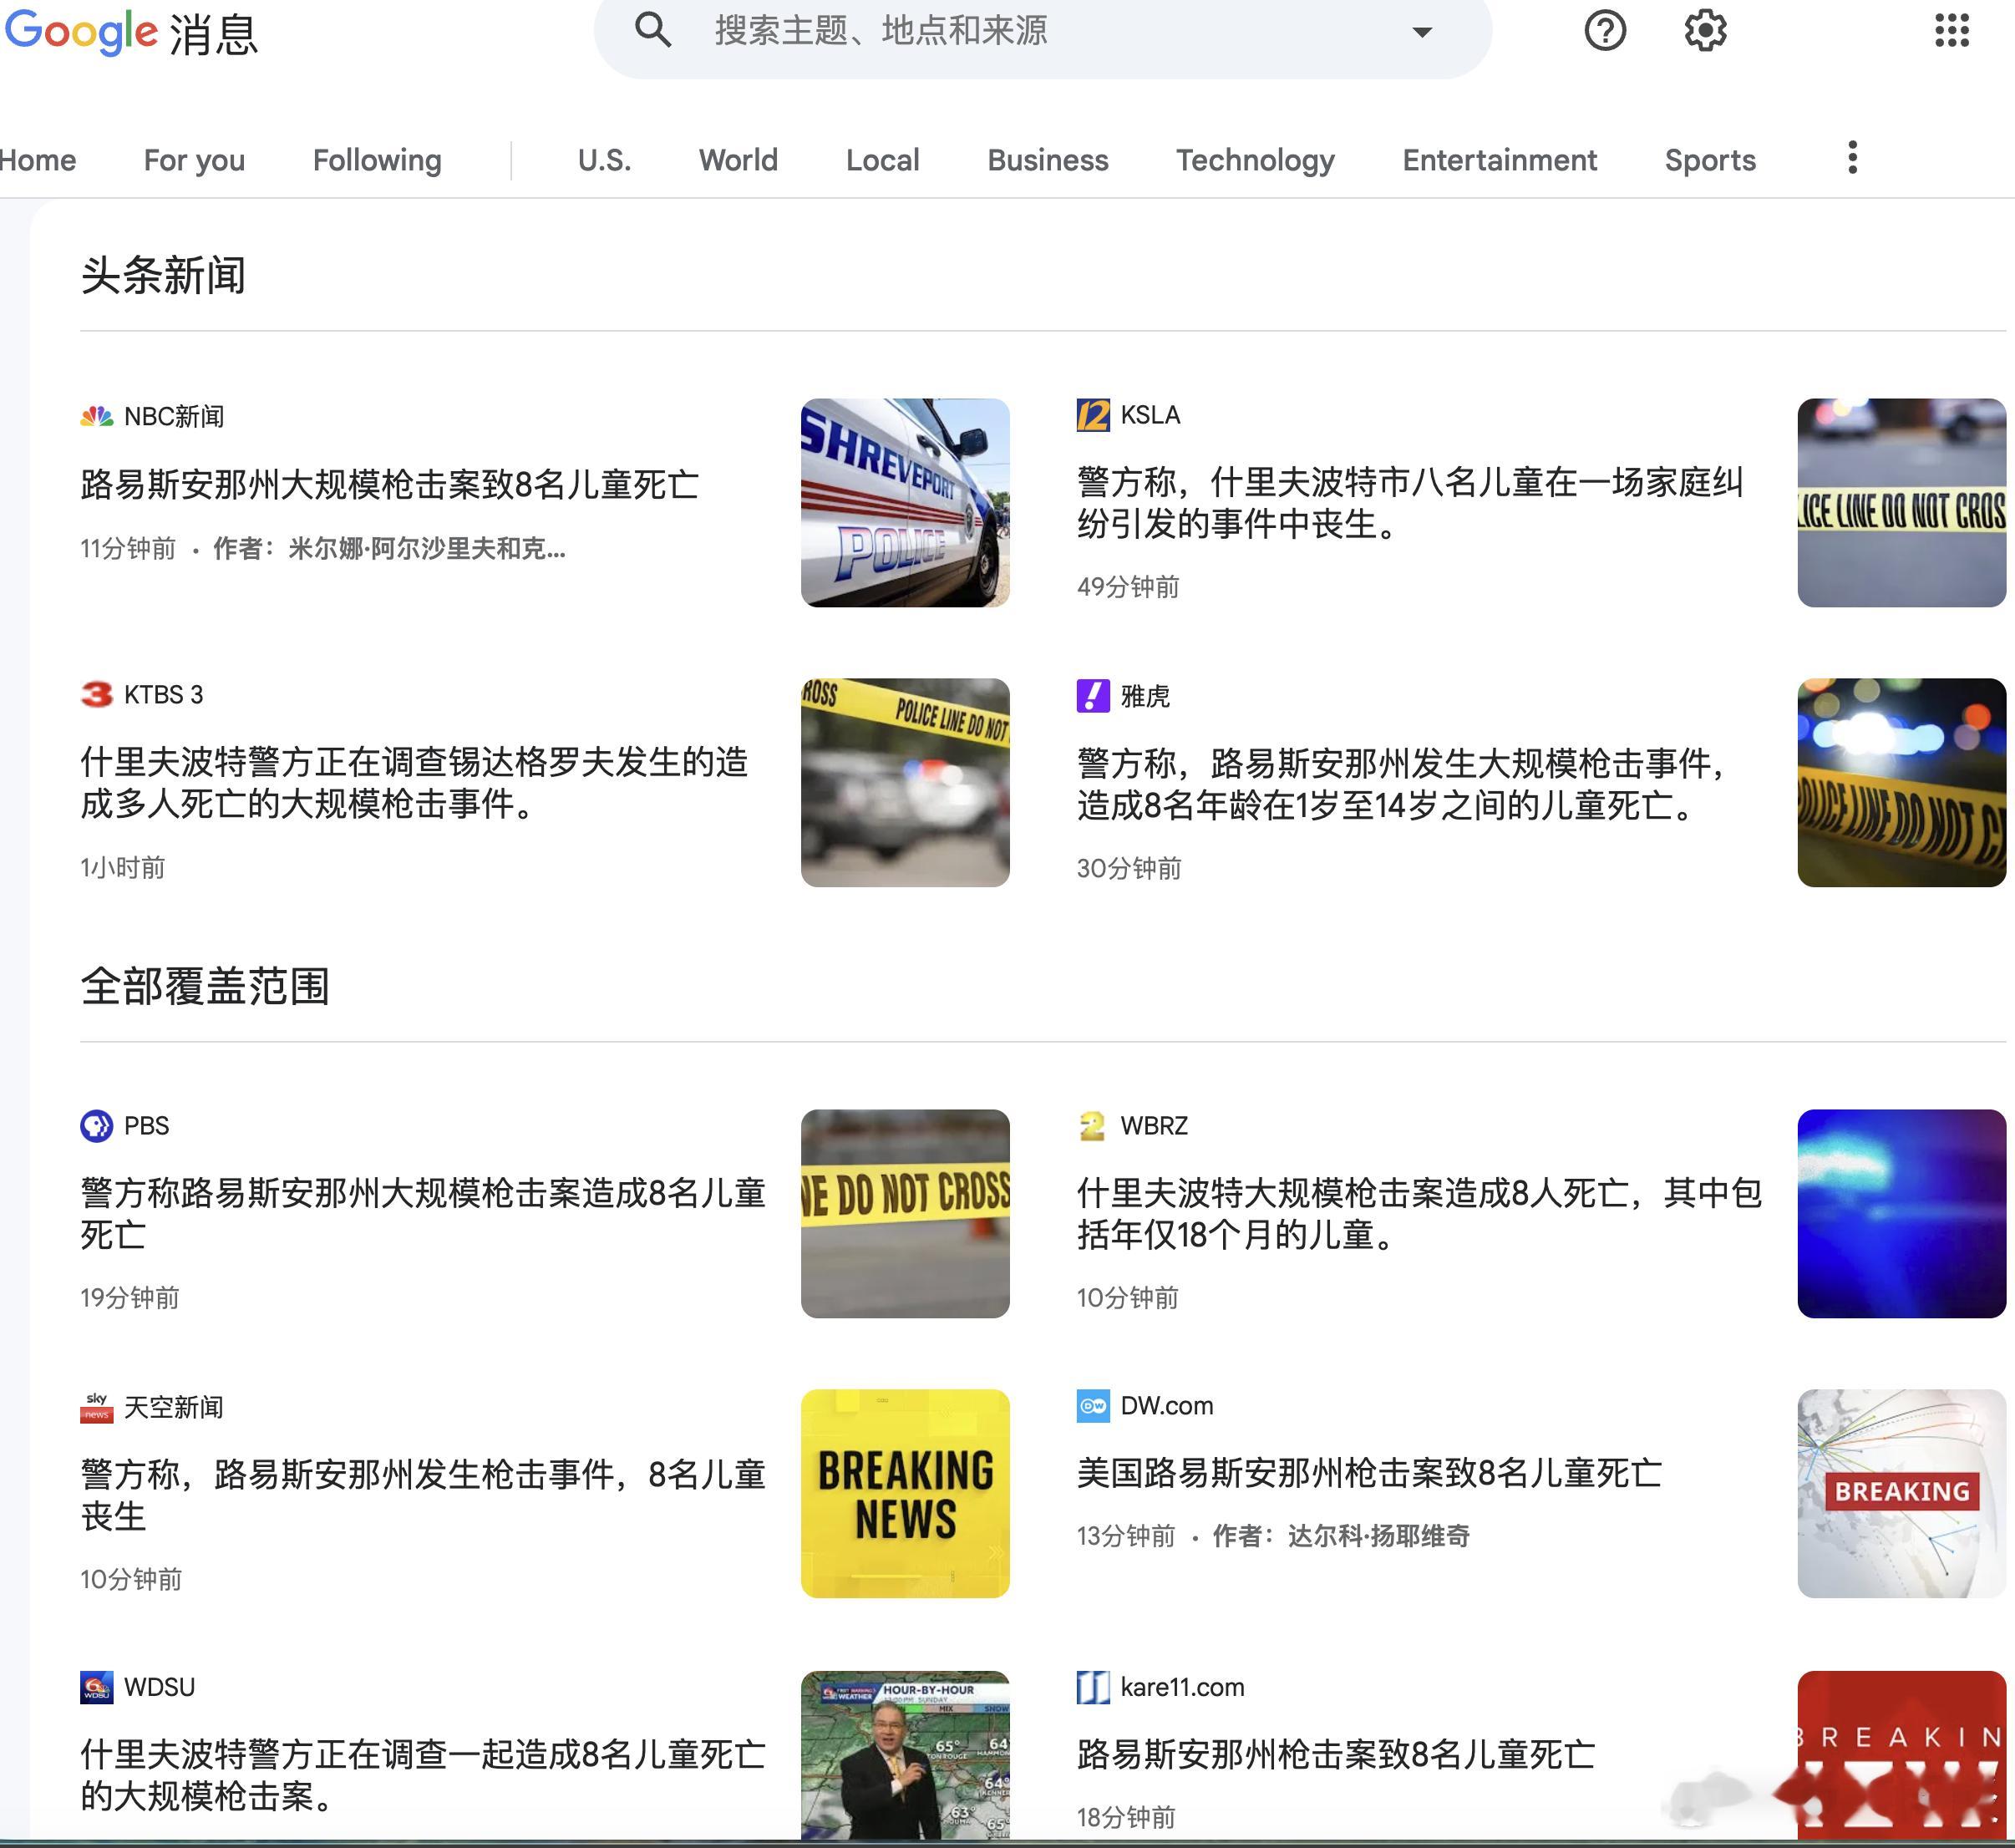Switch to the Technology tab
2015x1848 pixels.
click(x=1256, y=160)
